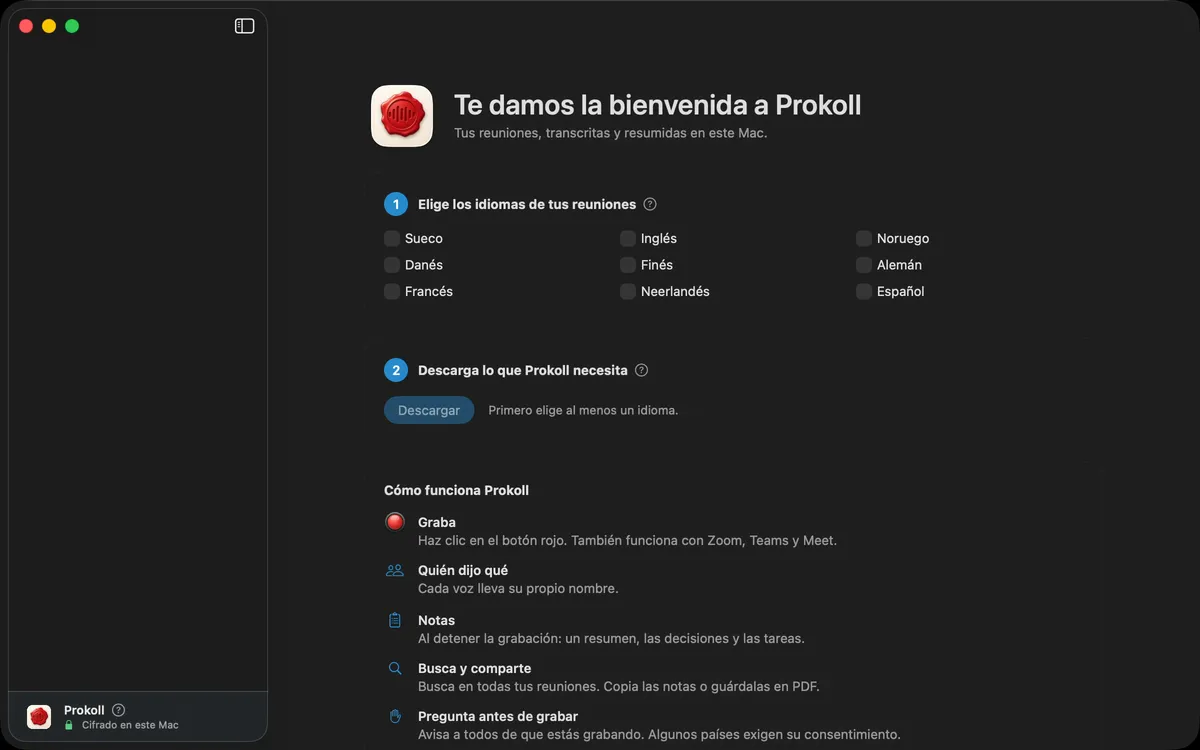Click the 'Graba' heading text
Image resolution: width=1200 pixels, height=750 pixels.
click(x=437, y=522)
